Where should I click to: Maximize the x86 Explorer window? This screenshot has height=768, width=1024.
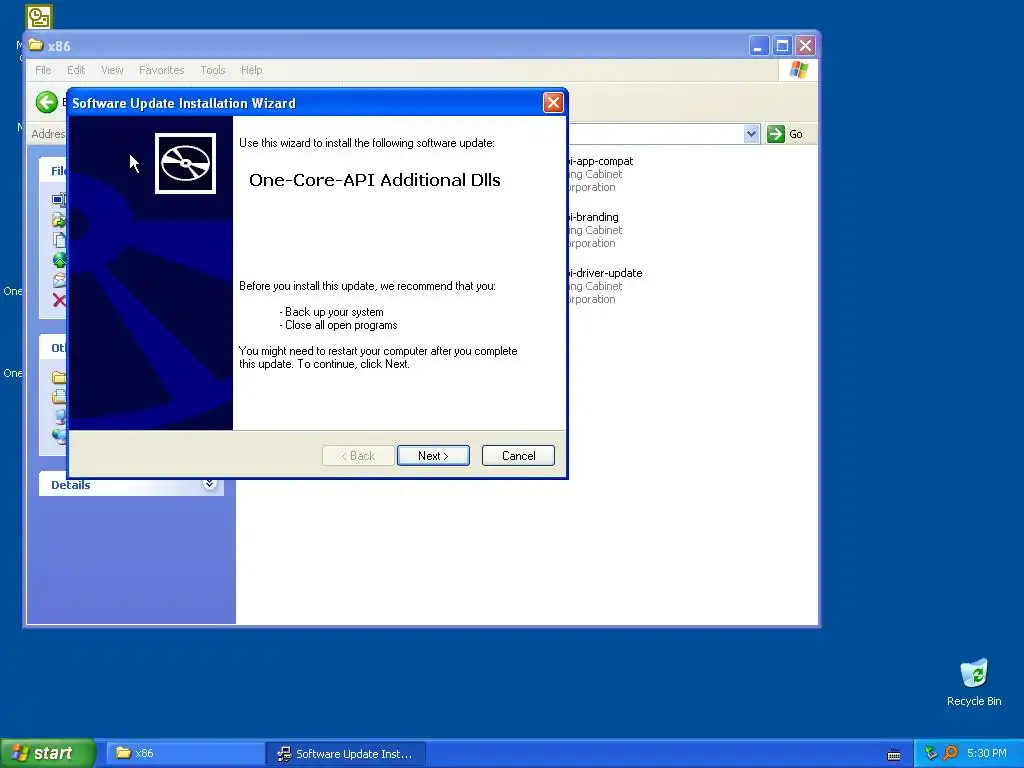click(782, 46)
